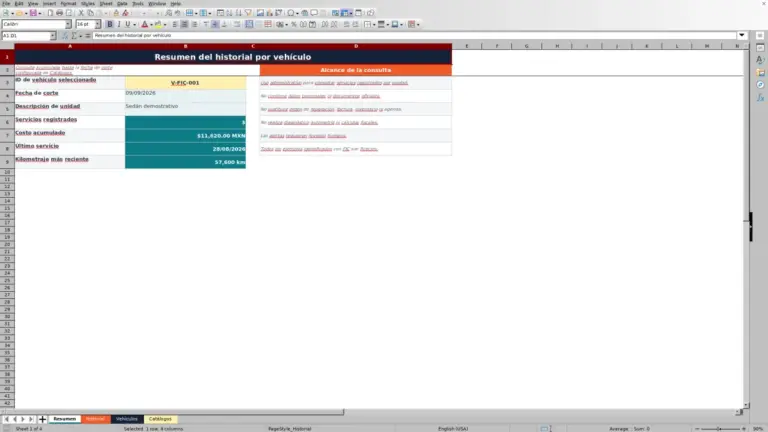Open the Data menu
This screenshot has width=768, height=432.
pyautogui.click(x=122, y=3)
